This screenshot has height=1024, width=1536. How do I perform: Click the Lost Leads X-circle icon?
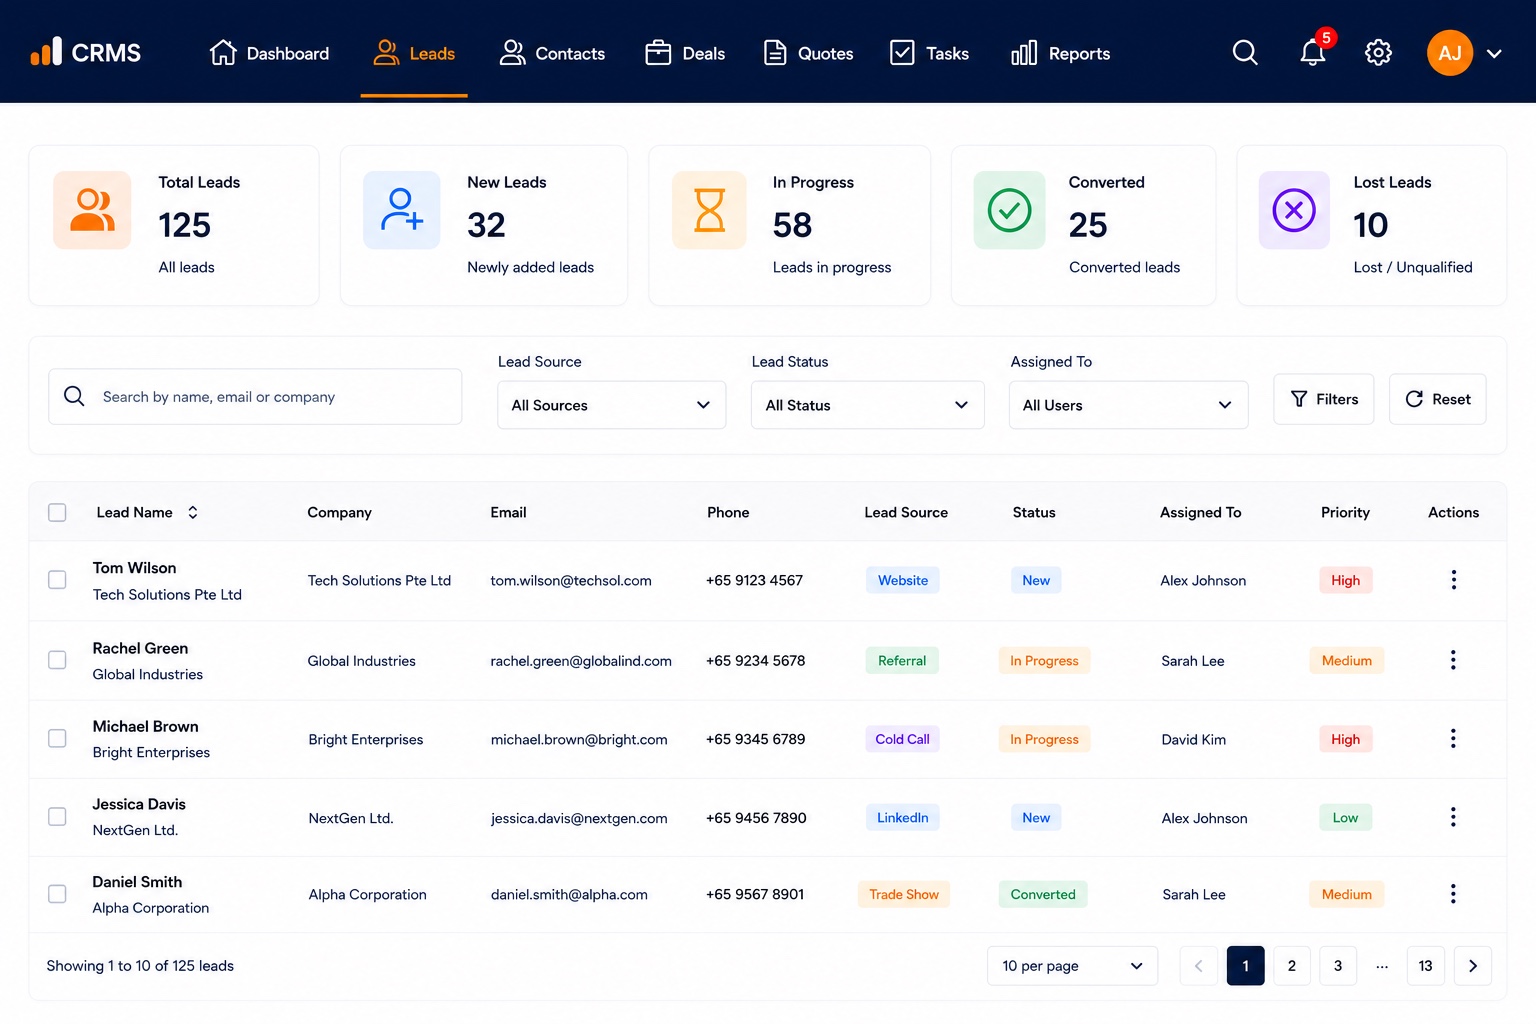tap(1294, 210)
